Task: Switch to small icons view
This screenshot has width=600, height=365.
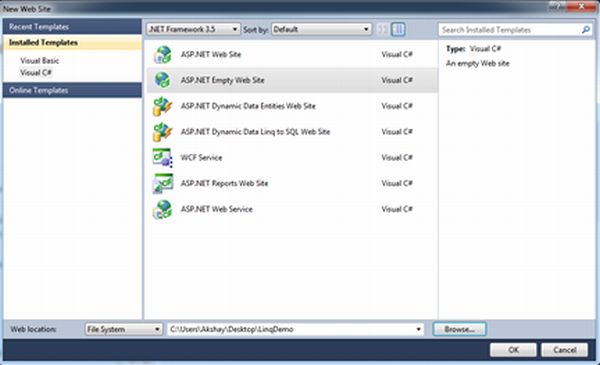Action: (382, 29)
